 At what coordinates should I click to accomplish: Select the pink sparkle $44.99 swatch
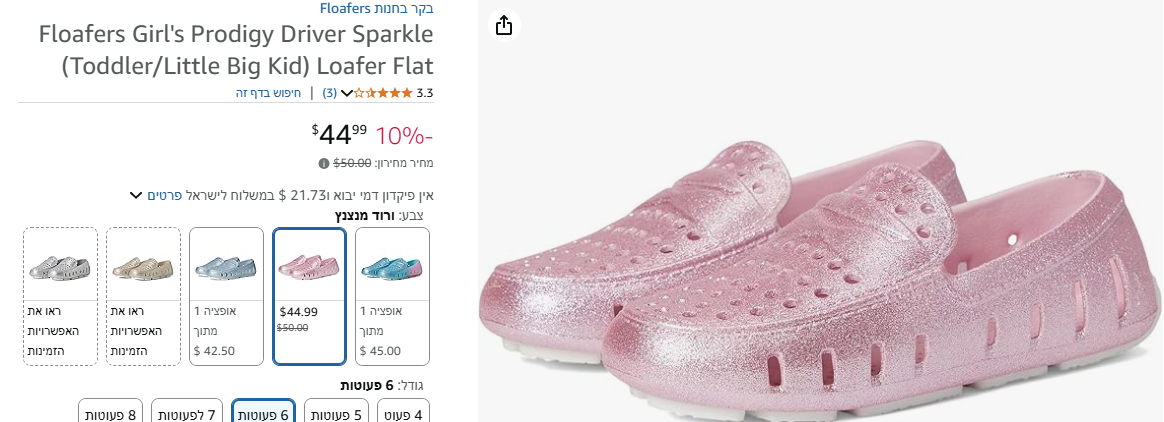click(x=310, y=296)
